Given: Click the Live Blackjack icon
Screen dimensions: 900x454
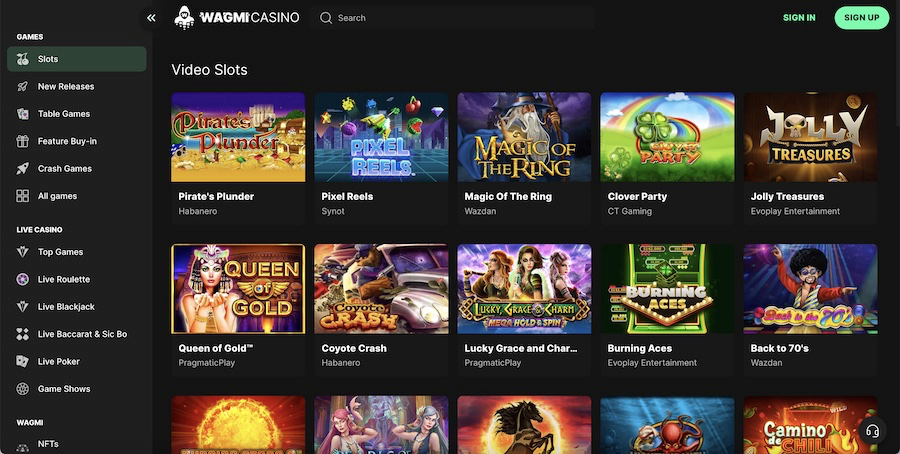Looking at the screenshot, I should [x=22, y=307].
